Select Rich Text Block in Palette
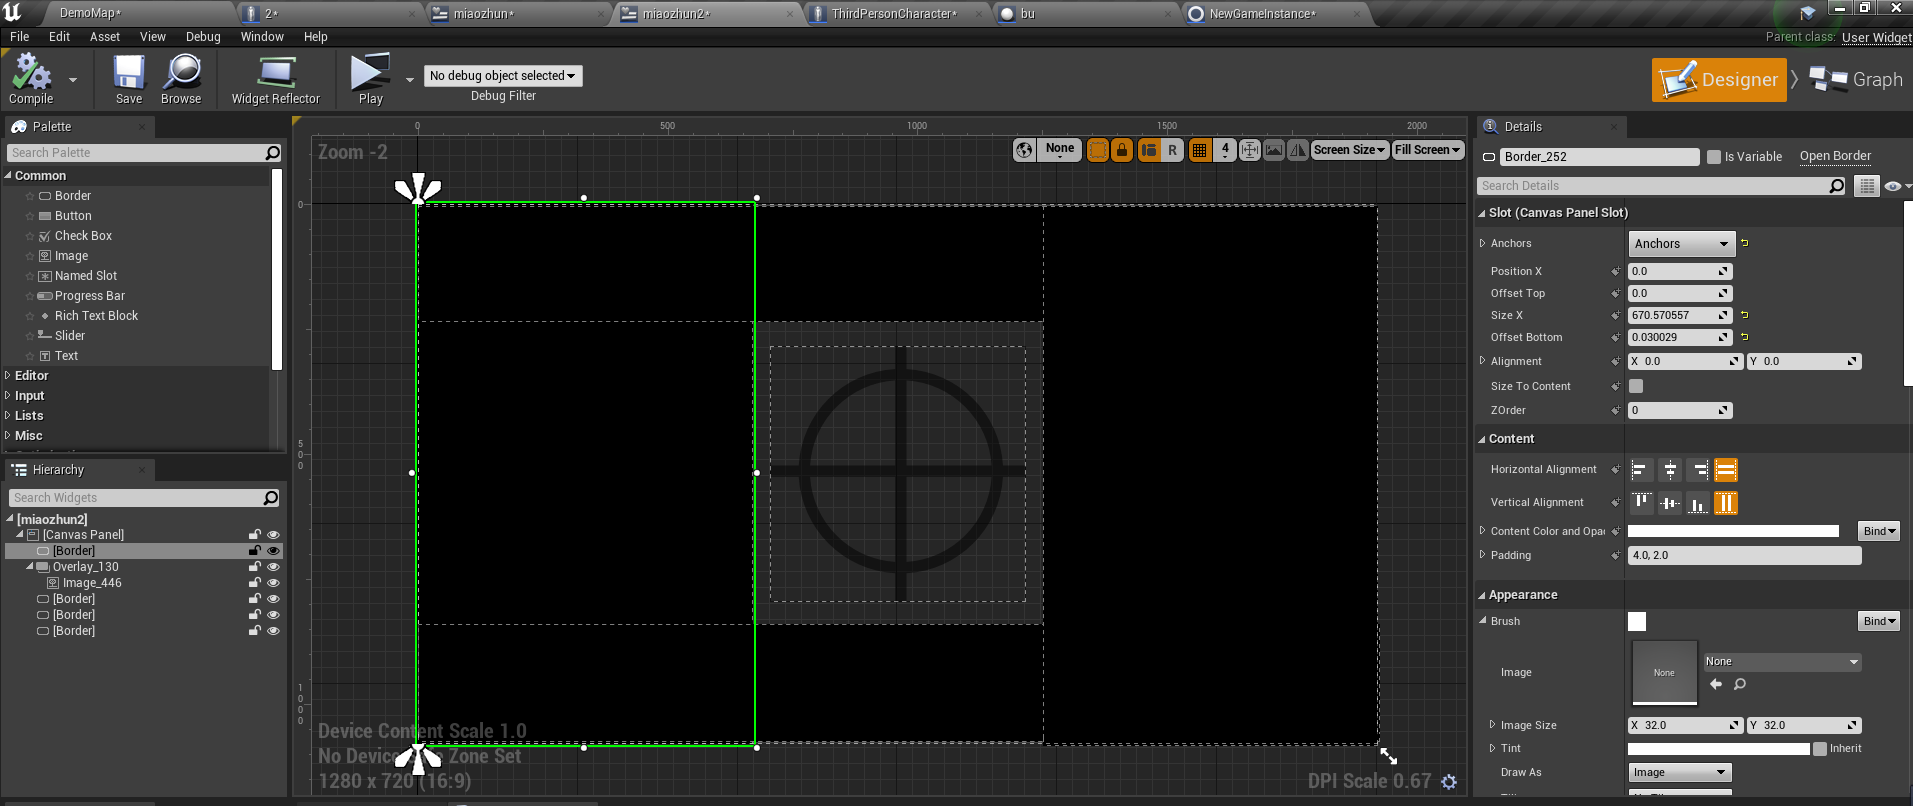 pyautogui.click(x=96, y=316)
